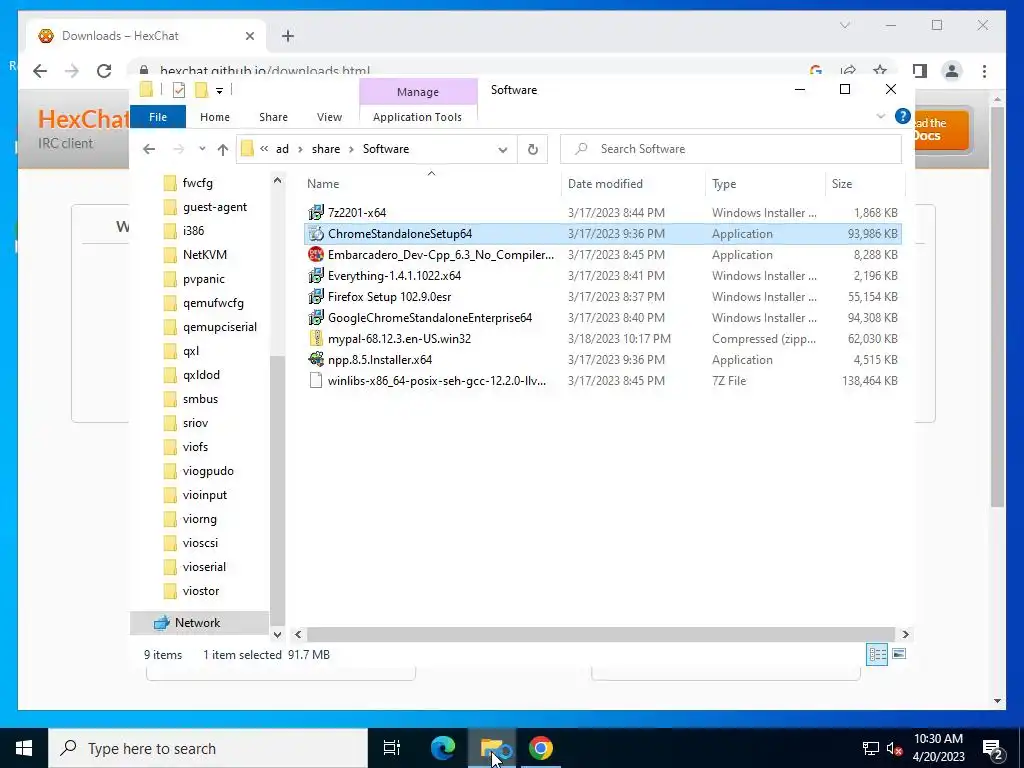The width and height of the screenshot is (1024, 768).
Task: Open Chrome tab search dropdown
Action: click(x=844, y=25)
